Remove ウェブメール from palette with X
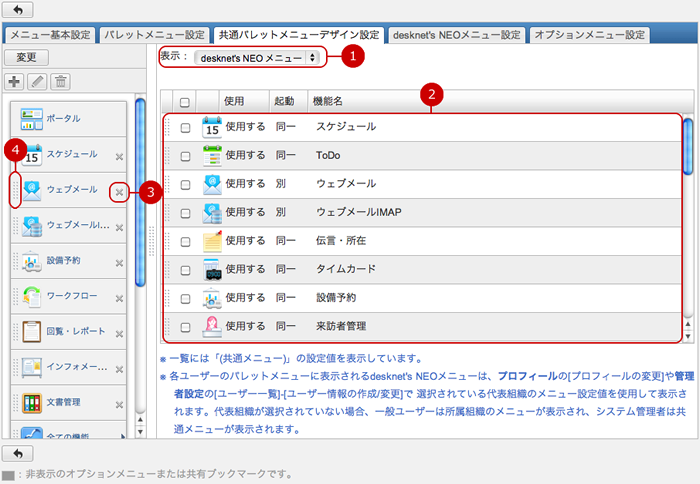700x484 pixels. tap(119, 192)
